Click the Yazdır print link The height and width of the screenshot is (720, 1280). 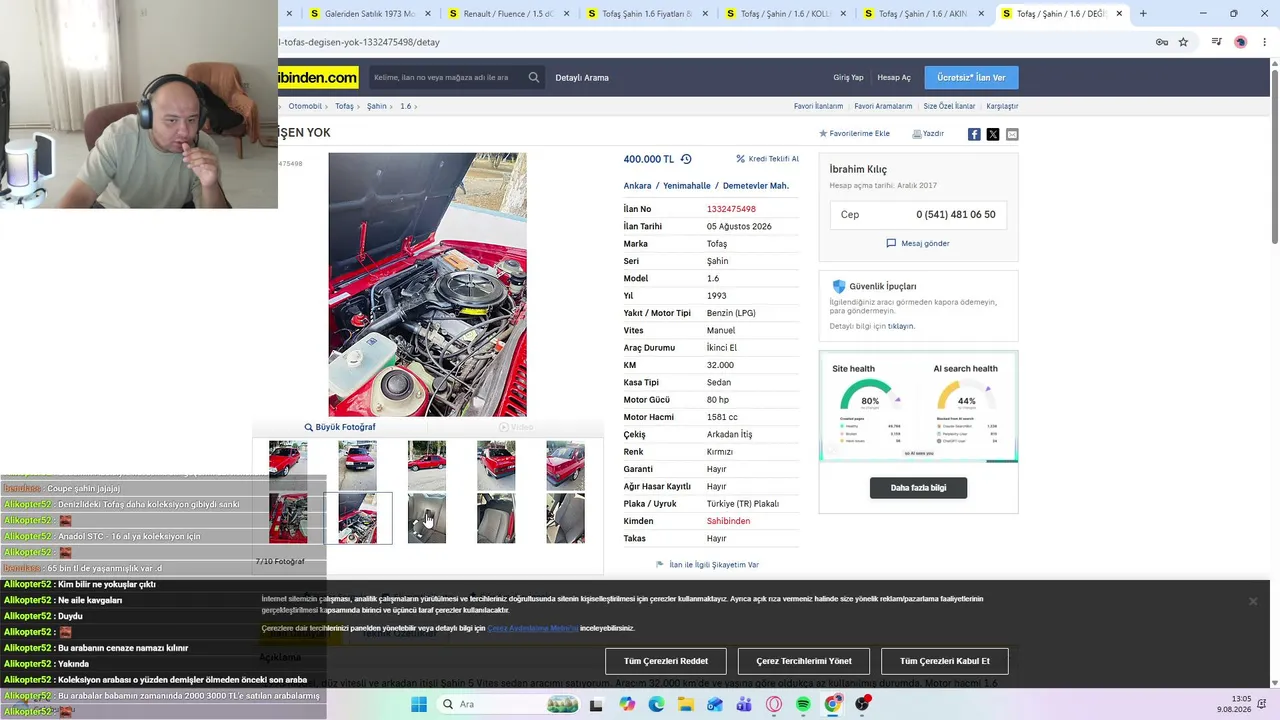pyautogui.click(x=928, y=134)
